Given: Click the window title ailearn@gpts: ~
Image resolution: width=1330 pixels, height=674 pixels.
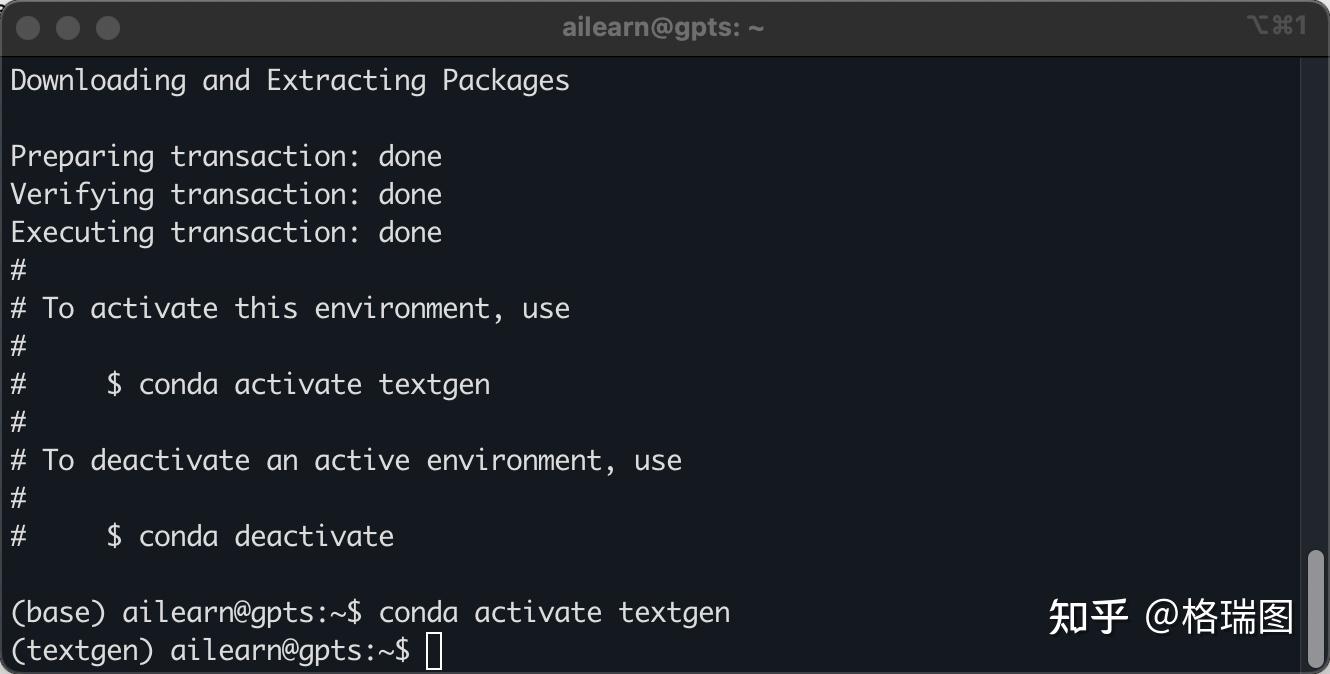Looking at the screenshot, I should click(663, 28).
